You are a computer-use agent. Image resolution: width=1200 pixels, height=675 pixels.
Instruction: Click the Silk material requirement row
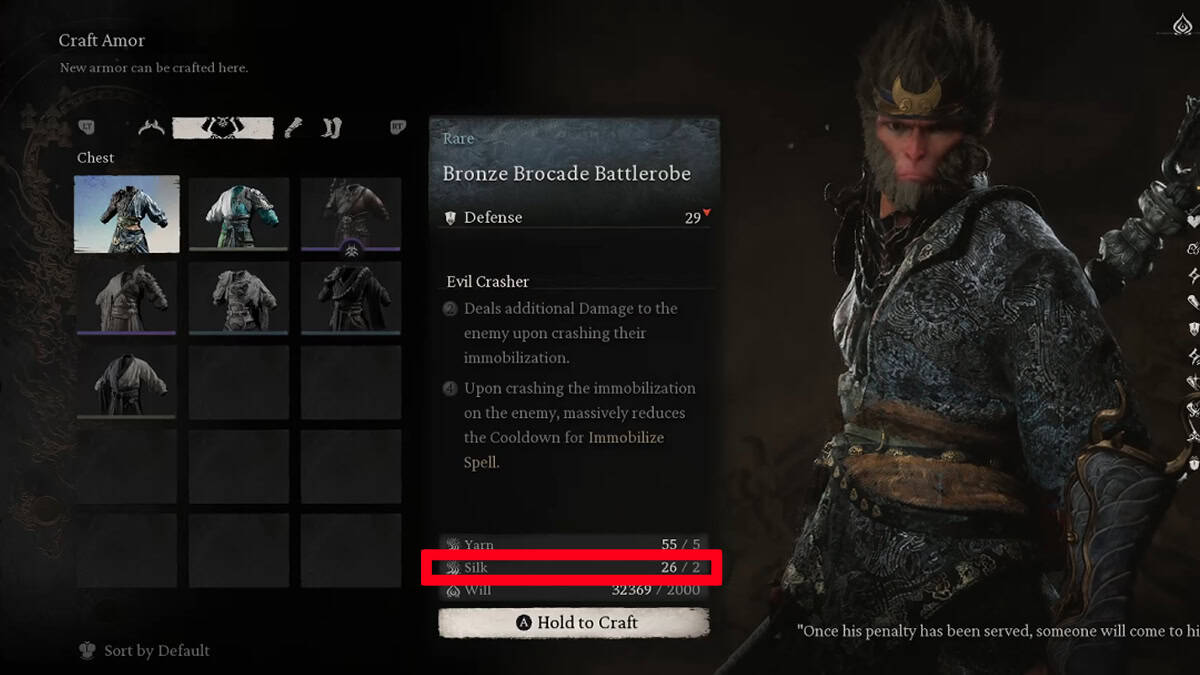(573, 567)
